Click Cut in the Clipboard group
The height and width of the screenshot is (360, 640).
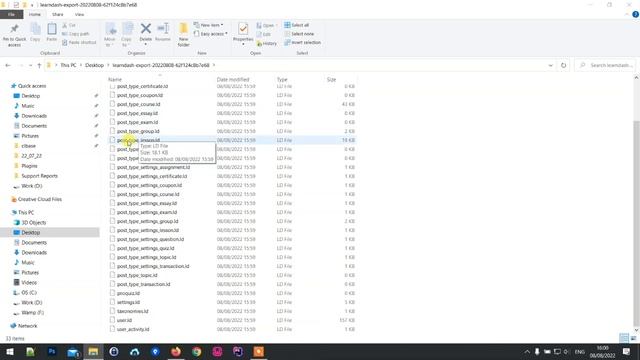coord(69,25)
